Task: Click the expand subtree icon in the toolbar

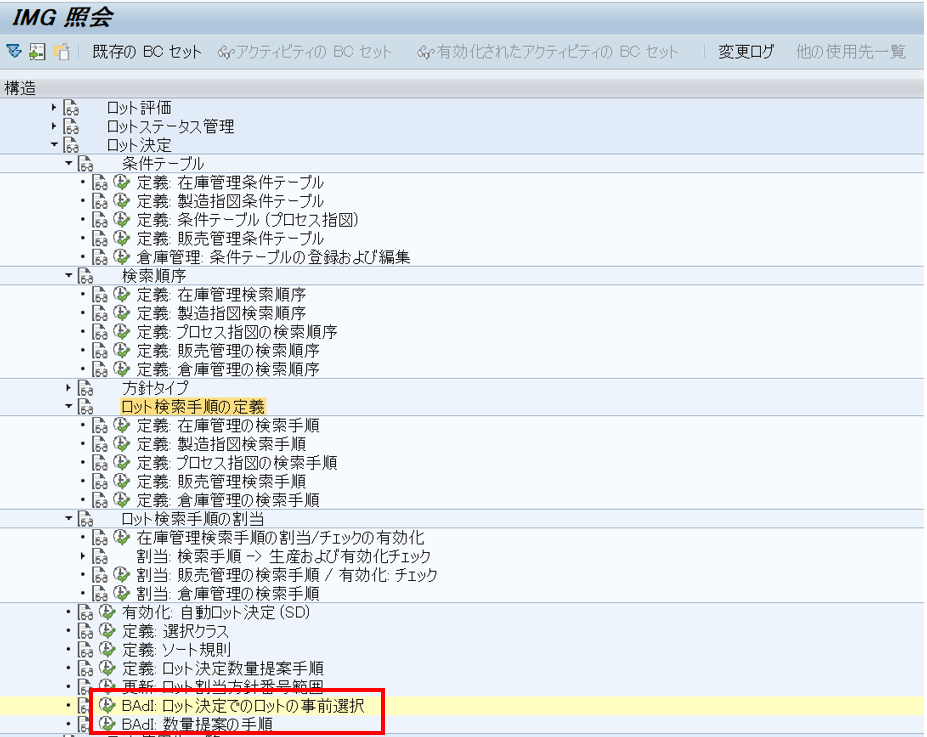Action: click(14, 51)
